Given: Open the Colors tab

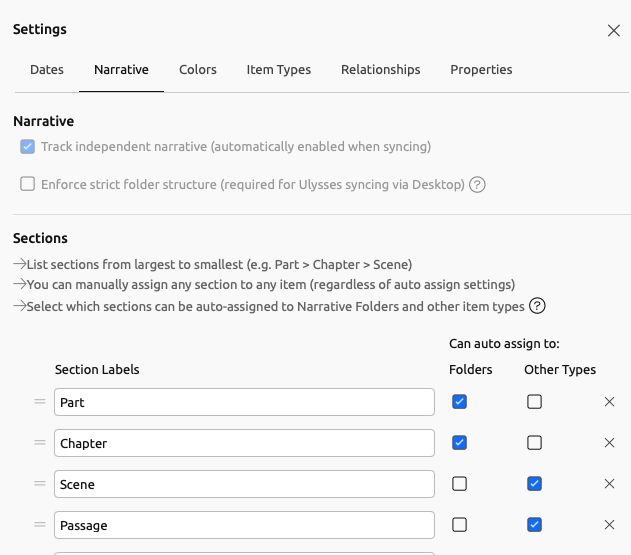Looking at the screenshot, I should pos(198,70).
